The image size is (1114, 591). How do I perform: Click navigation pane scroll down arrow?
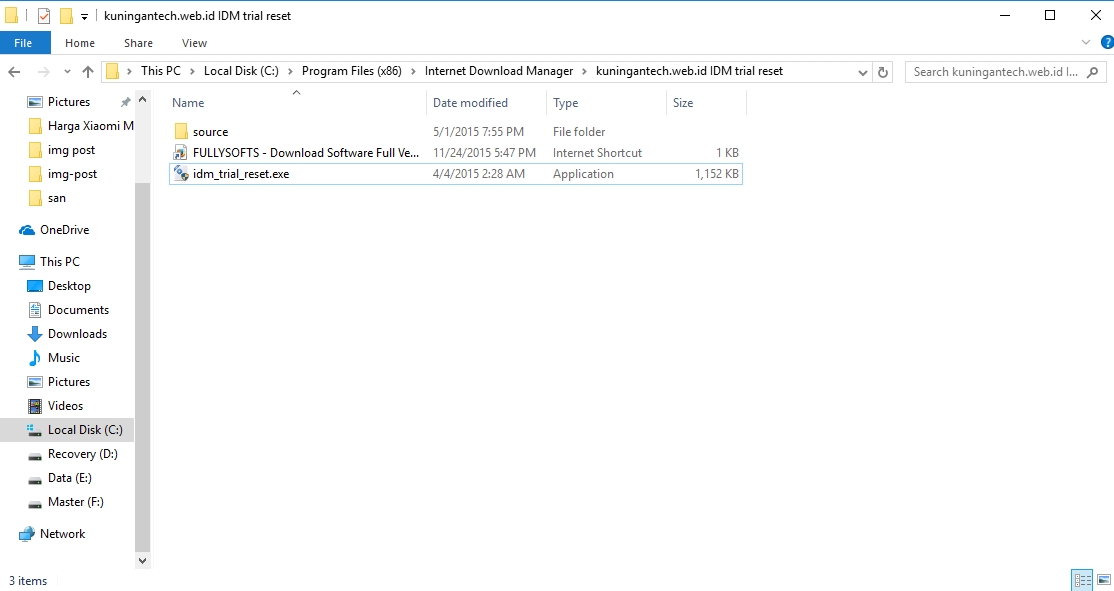pos(142,560)
